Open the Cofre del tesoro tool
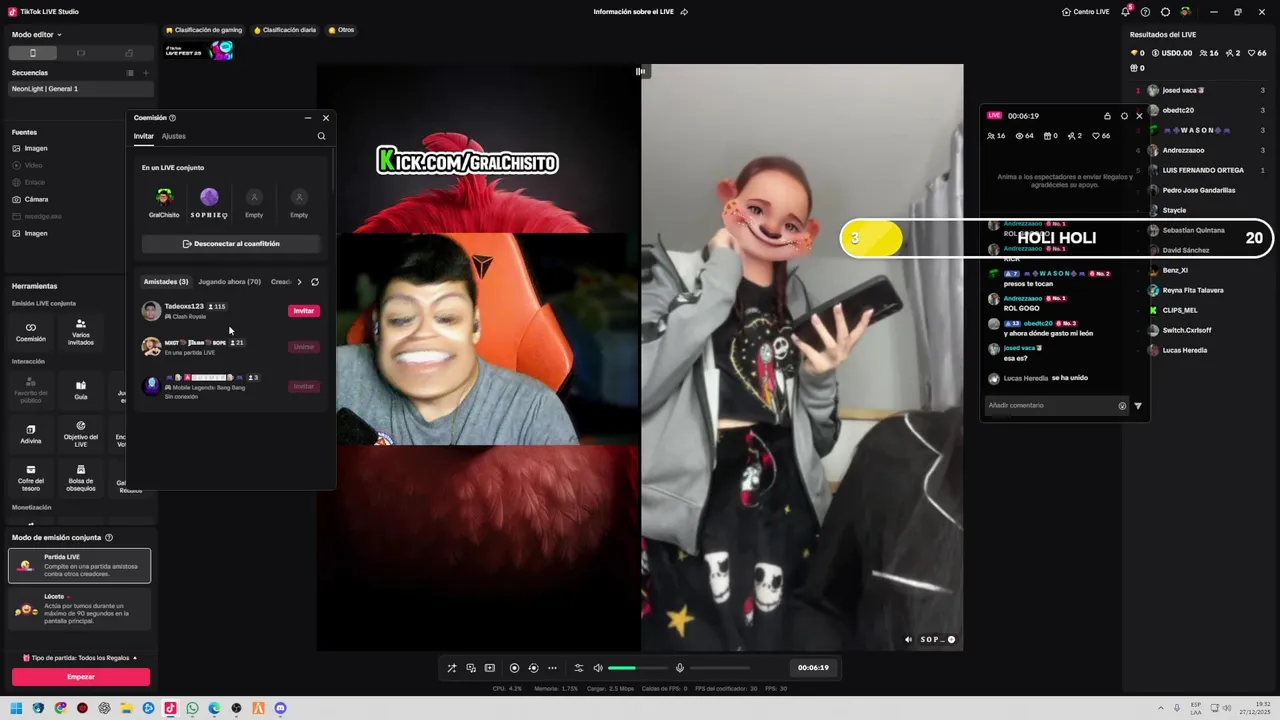 [x=31, y=477]
